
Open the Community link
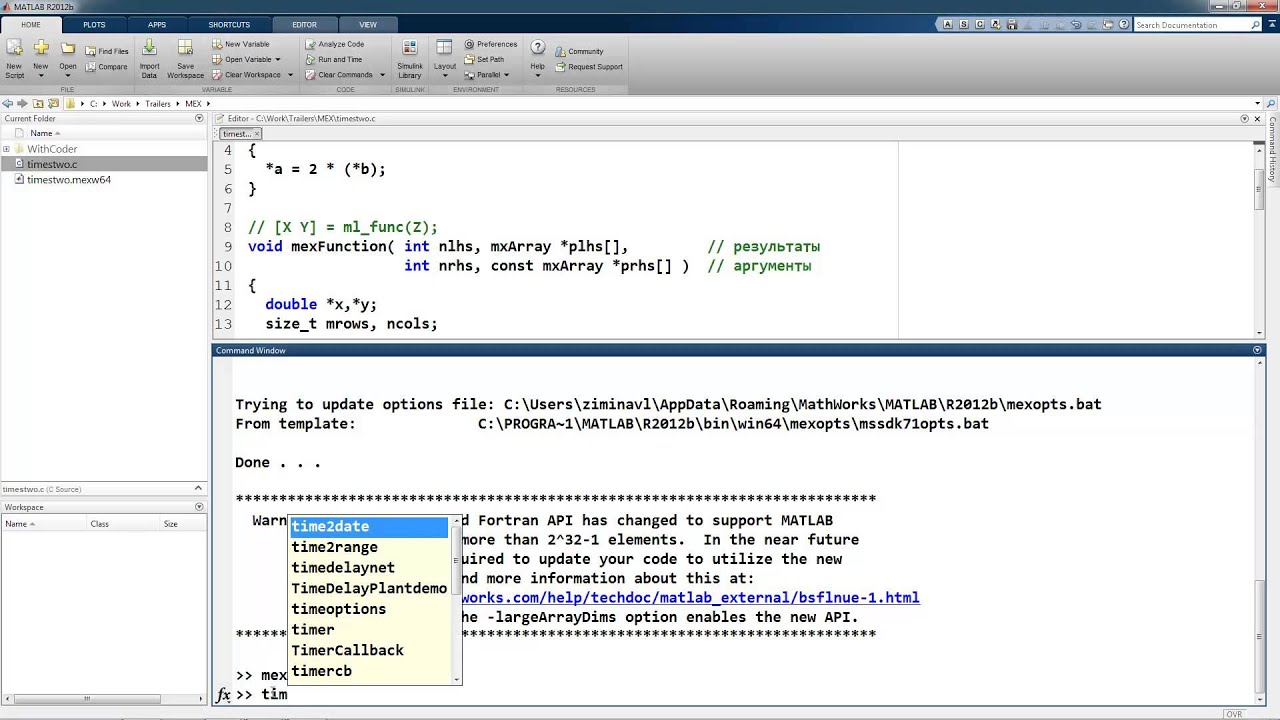tap(579, 51)
